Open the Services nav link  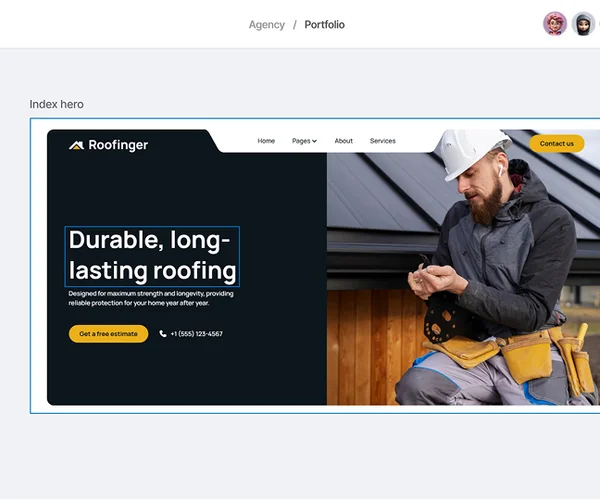tap(383, 141)
